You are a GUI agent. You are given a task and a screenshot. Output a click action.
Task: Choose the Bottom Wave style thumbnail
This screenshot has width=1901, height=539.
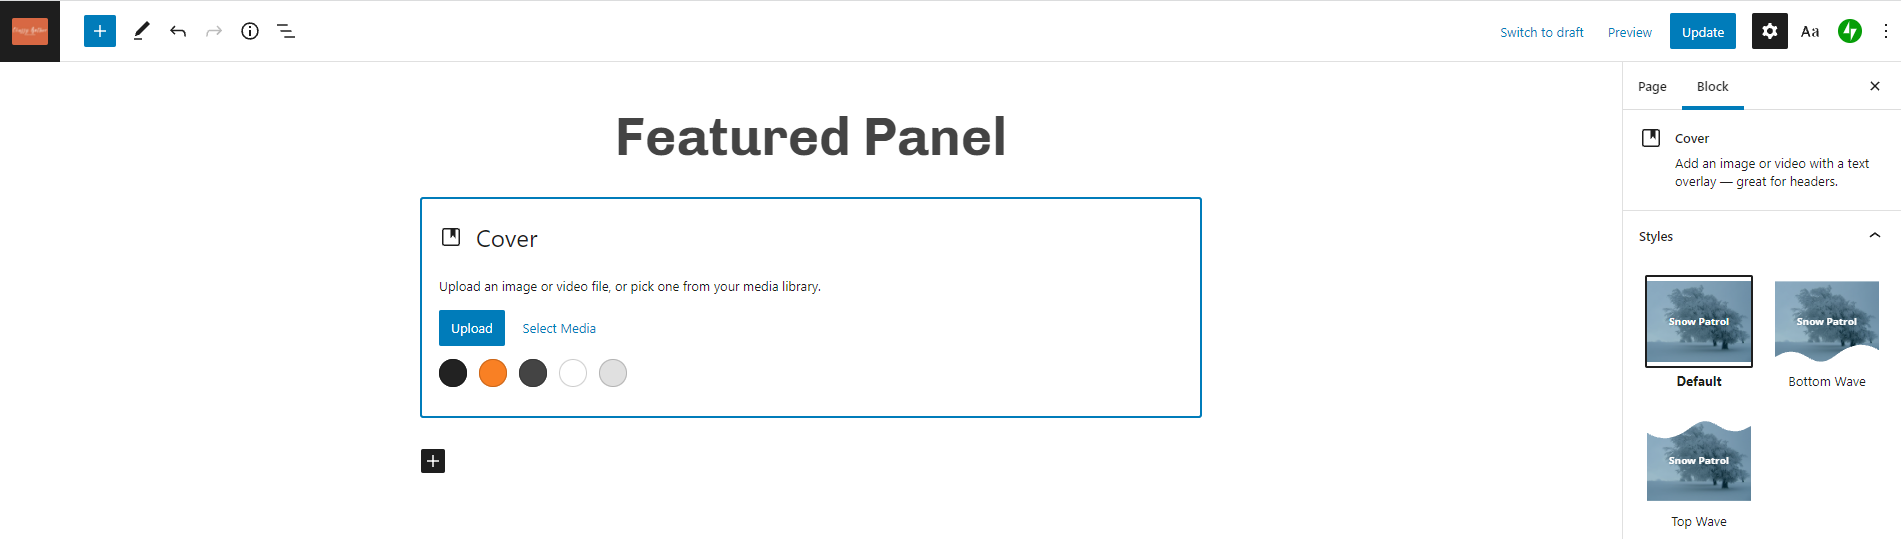point(1827,333)
